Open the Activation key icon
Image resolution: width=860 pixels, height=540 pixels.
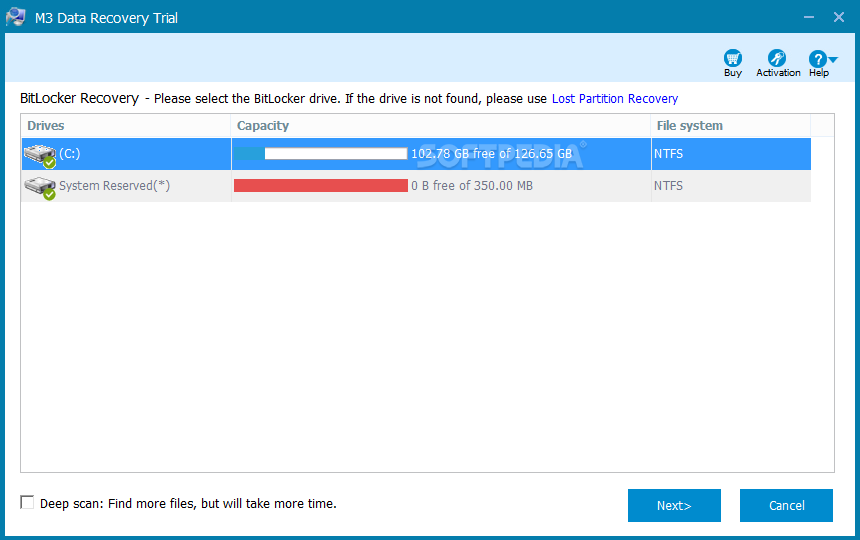click(777, 58)
